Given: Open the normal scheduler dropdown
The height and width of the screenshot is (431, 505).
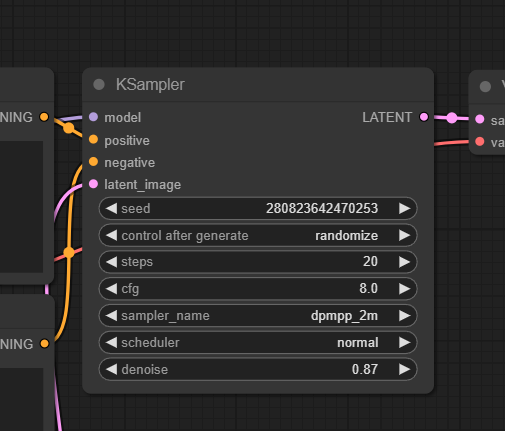Looking at the screenshot, I should (358, 343).
